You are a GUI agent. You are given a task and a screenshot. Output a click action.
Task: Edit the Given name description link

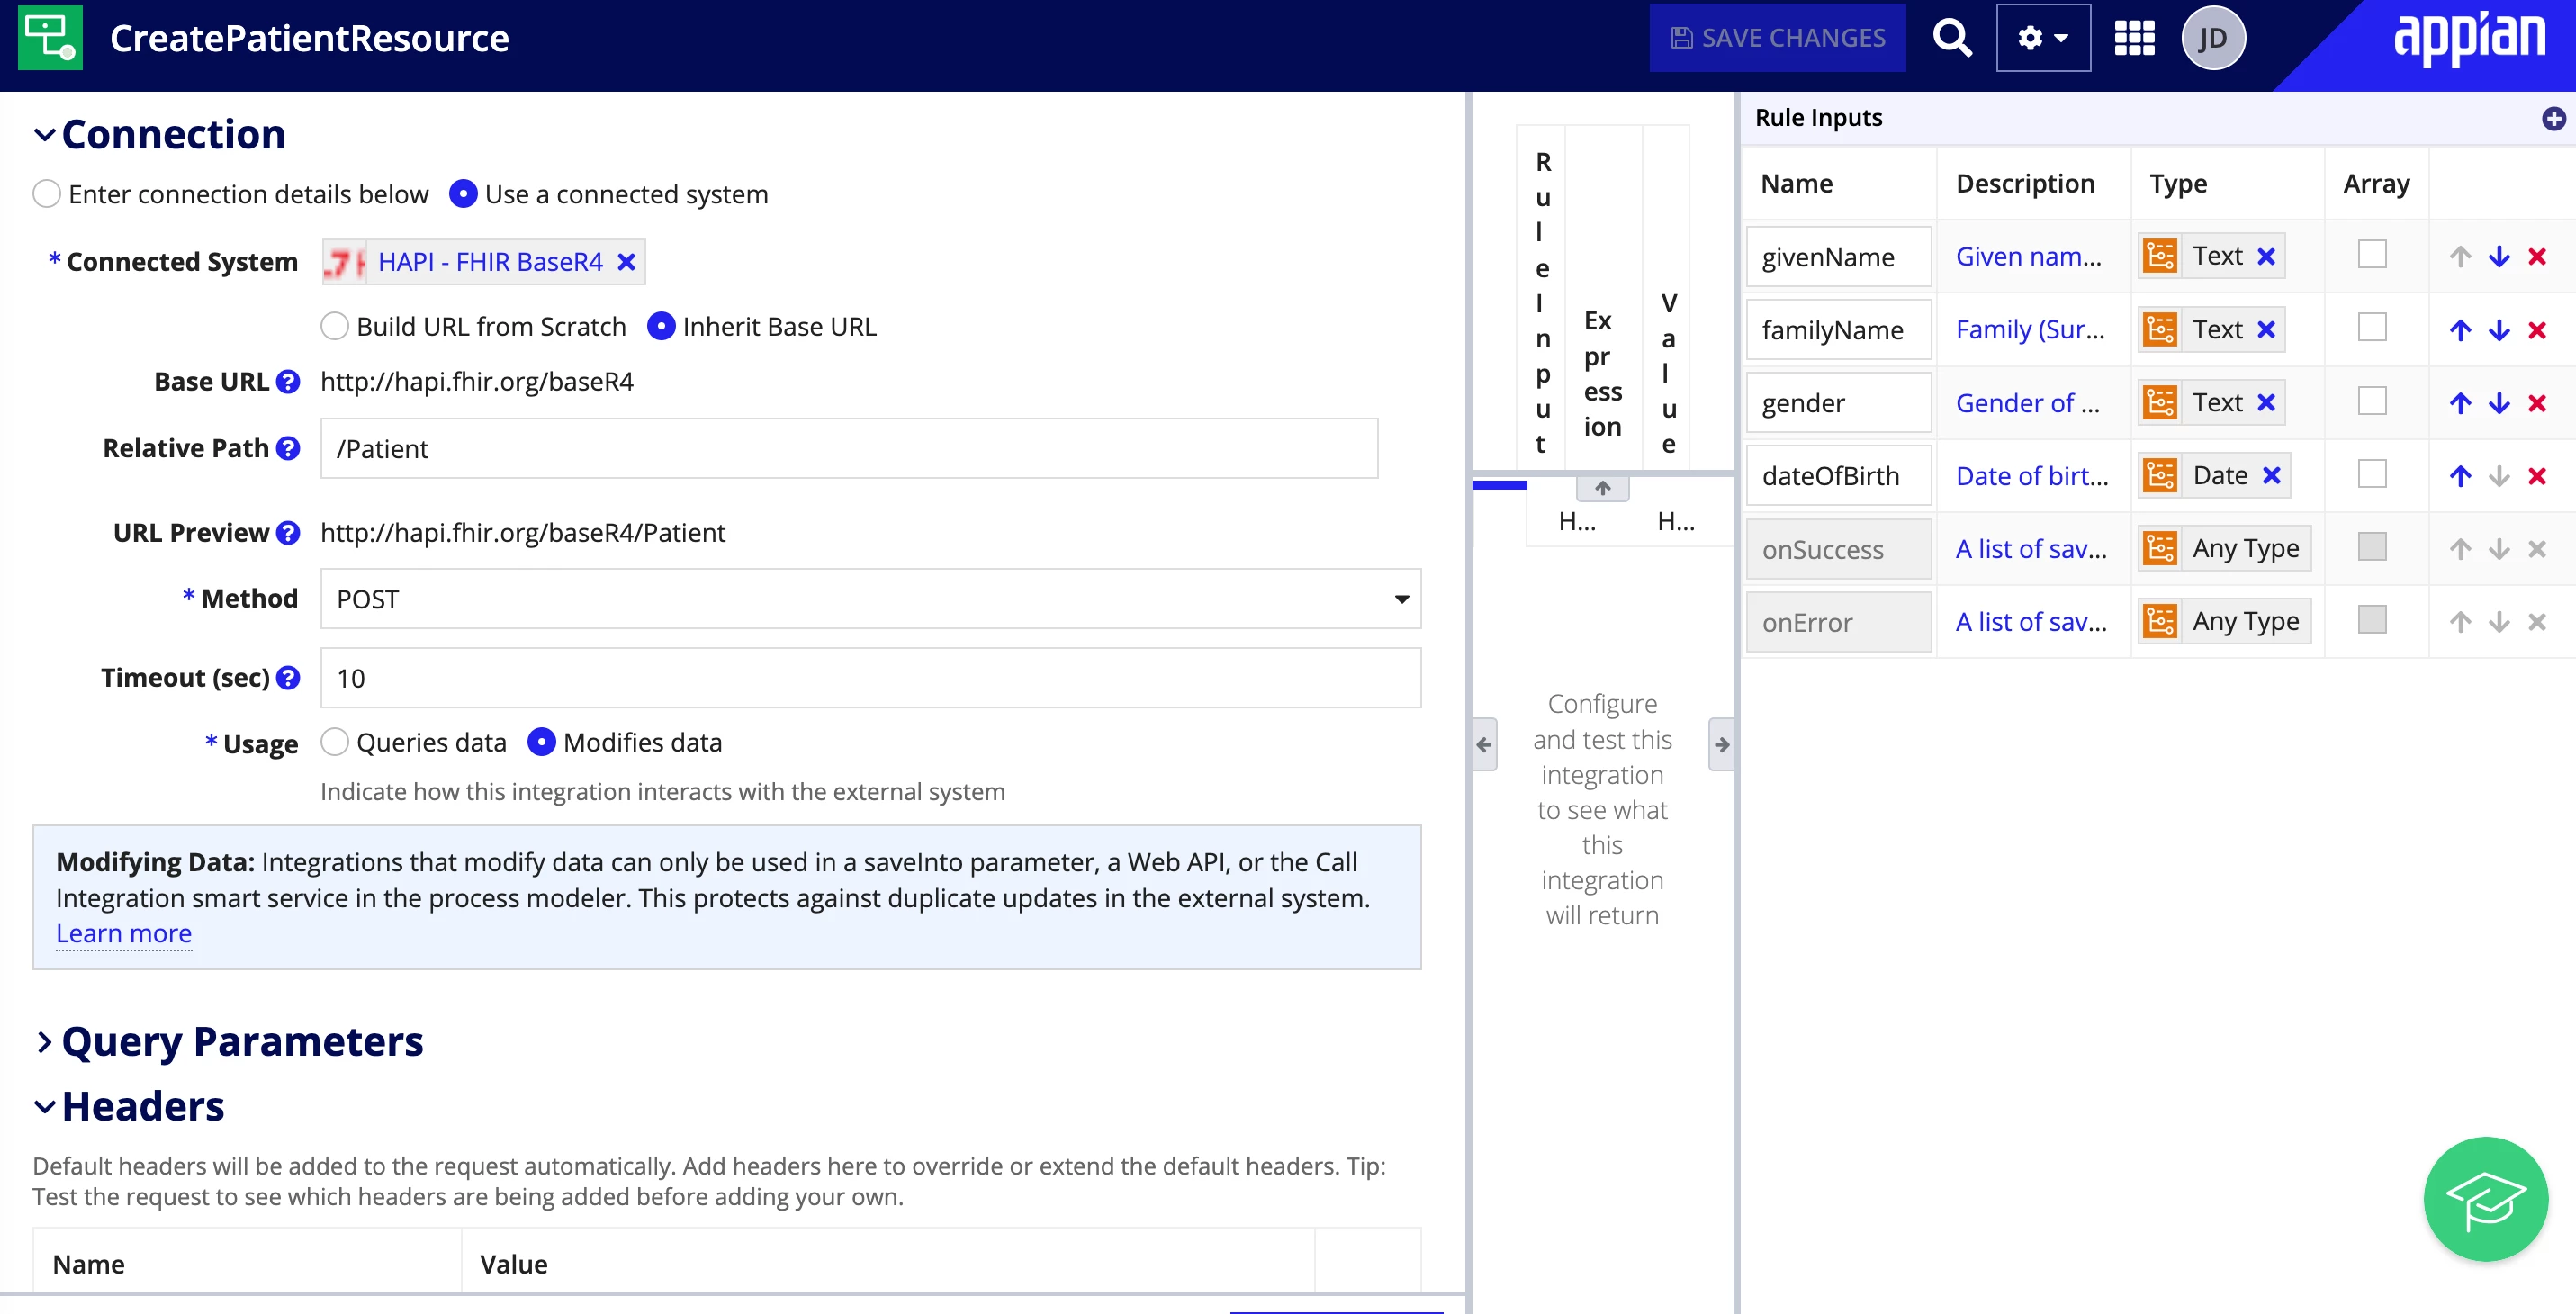tap(2029, 257)
